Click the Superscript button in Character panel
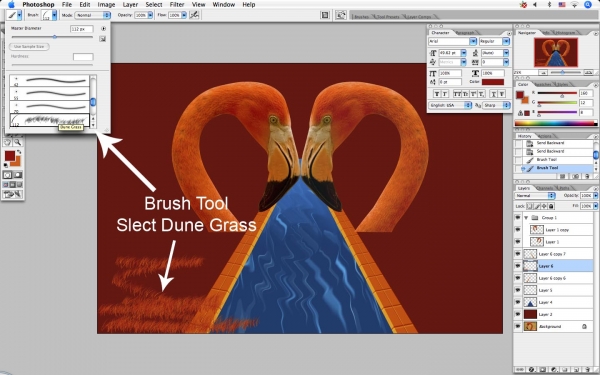The width and height of the screenshot is (600, 375). tap(473, 93)
